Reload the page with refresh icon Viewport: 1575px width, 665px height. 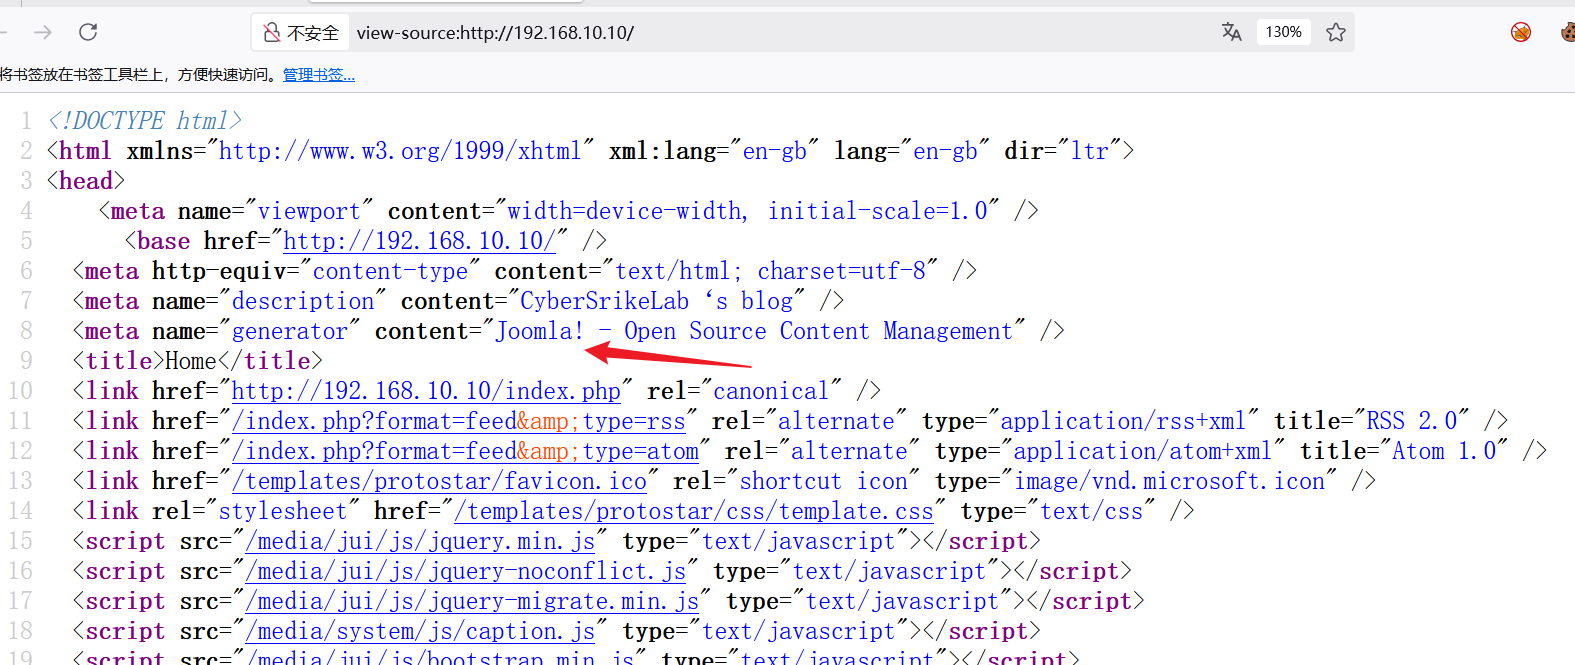(x=88, y=32)
